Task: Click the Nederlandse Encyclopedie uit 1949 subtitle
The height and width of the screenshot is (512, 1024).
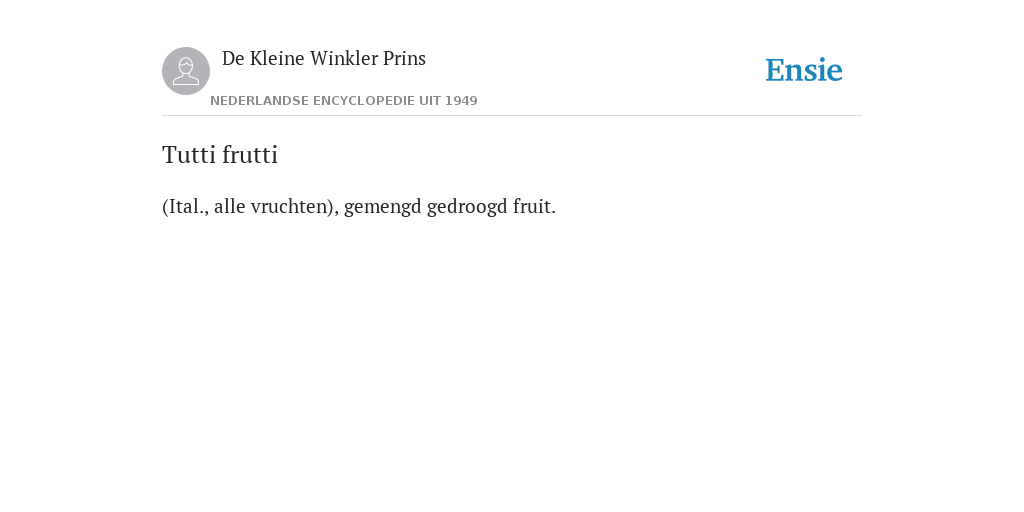Action: (x=344, y=101)
